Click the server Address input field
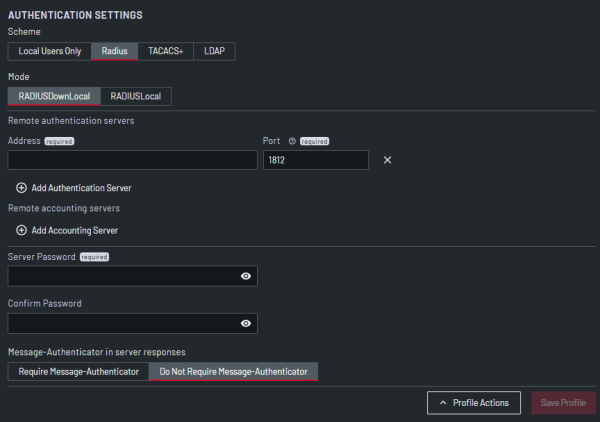This screenshot has height=422, width=600. click(x=132, y=160)
